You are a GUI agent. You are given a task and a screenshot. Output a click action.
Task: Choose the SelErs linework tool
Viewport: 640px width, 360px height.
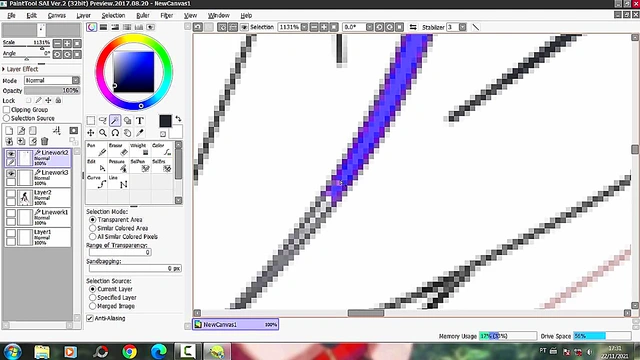tap(162, 166)
